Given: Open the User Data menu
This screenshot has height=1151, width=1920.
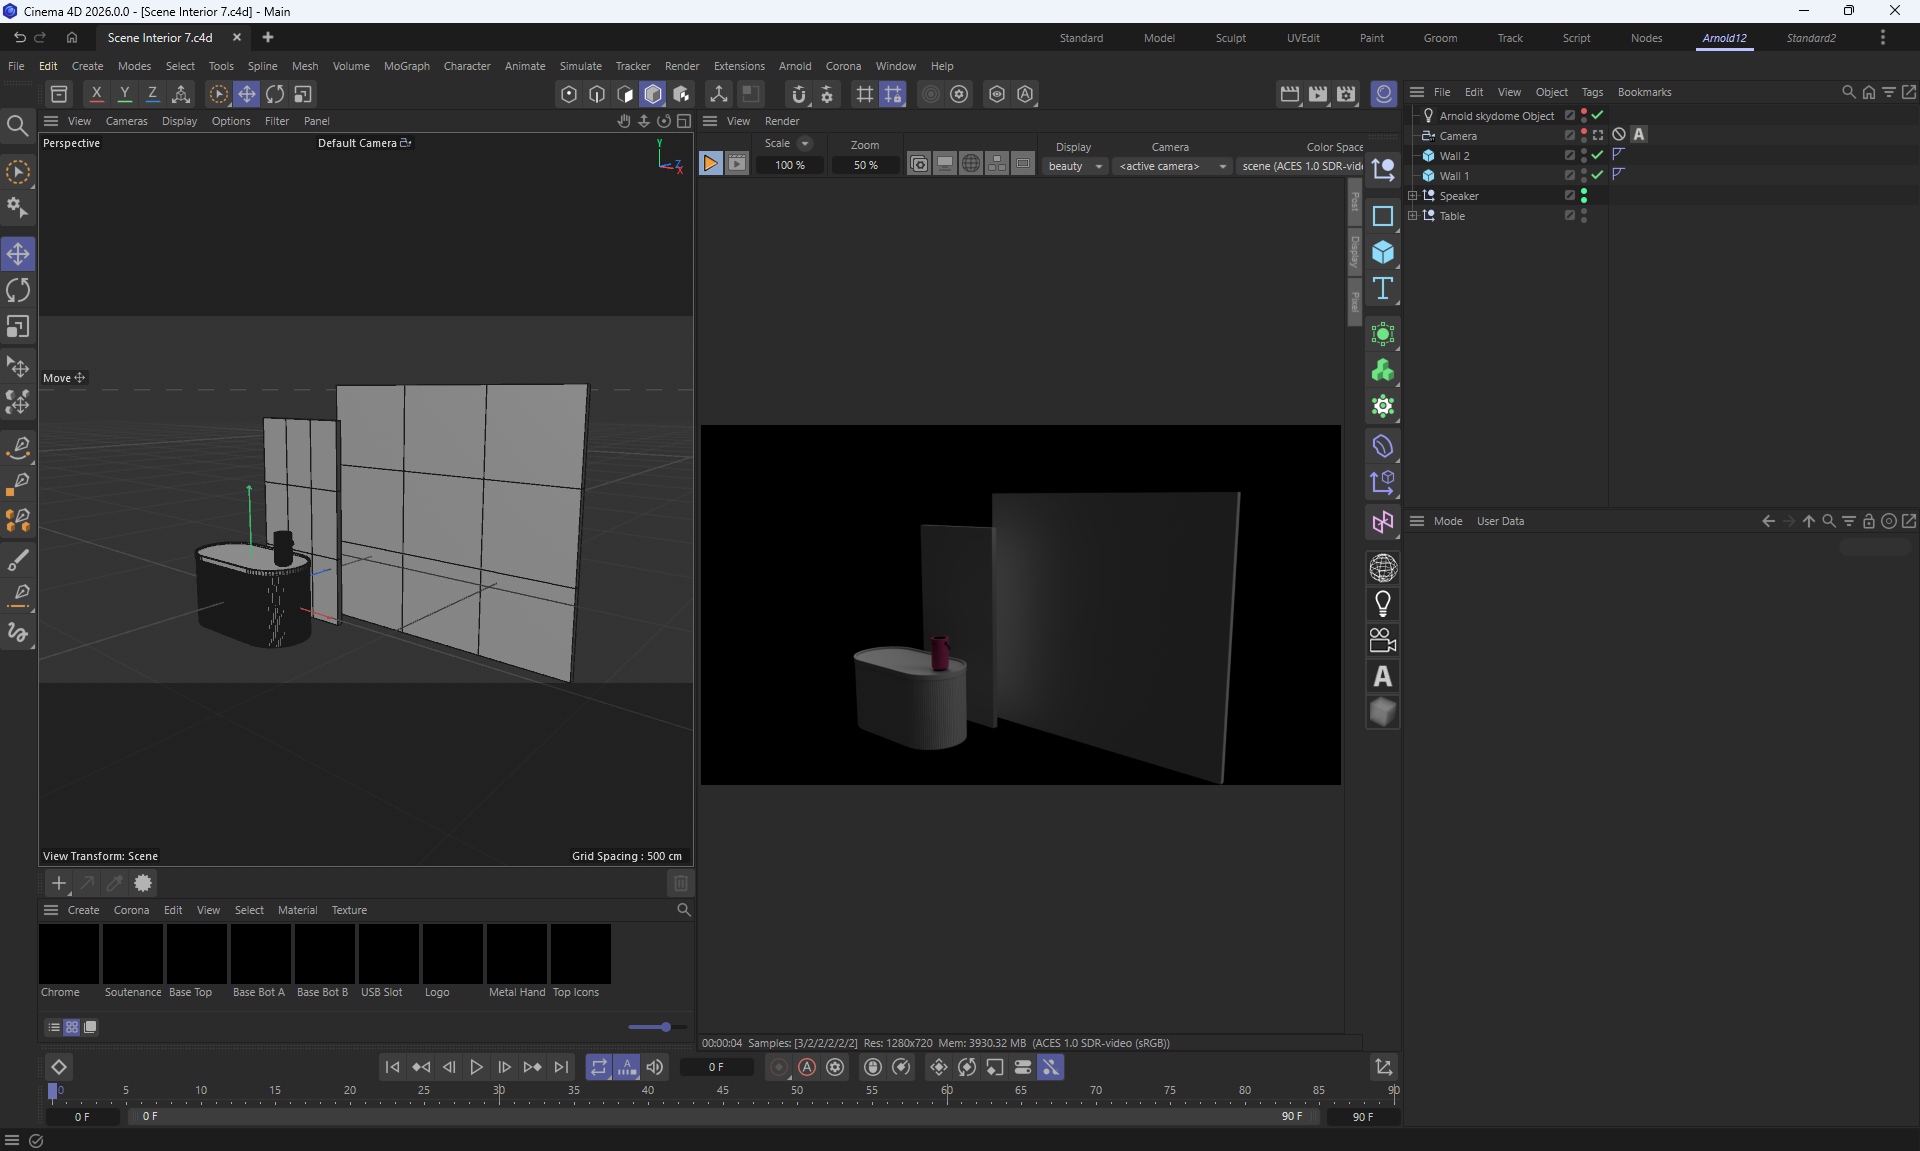Looking at the screenshot, I should pyautogui.click(x=1500, y=521).
